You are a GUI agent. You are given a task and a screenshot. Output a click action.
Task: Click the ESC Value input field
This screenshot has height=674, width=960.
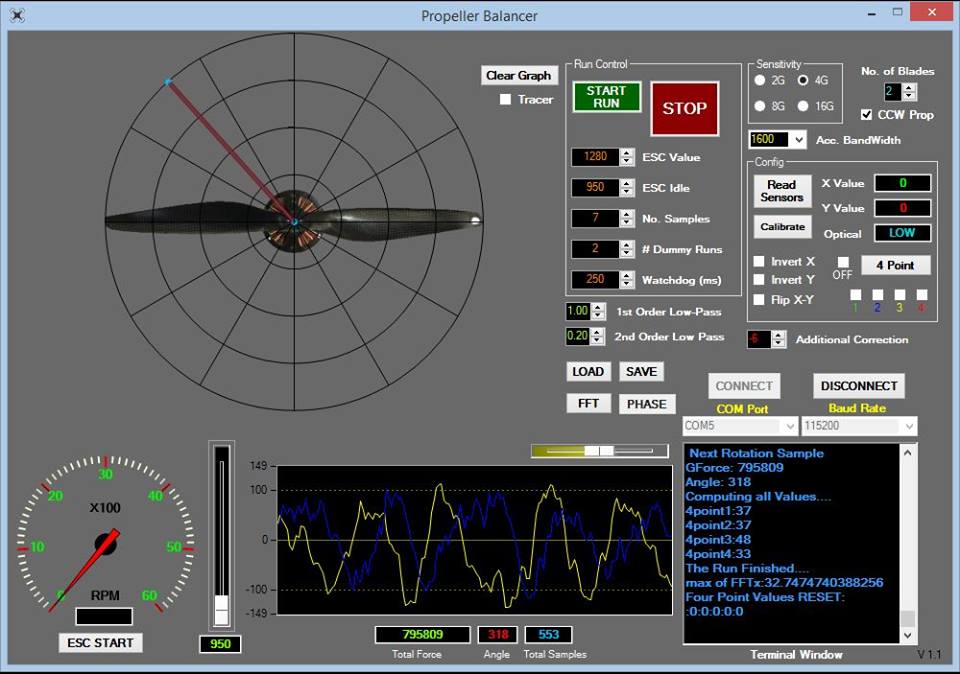595,157
